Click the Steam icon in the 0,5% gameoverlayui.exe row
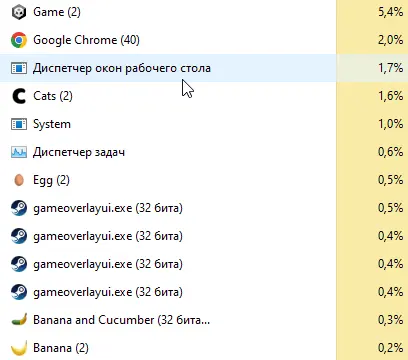Viewport: 408px width, 360px height. pyautogui.click(x=19, y=208)
